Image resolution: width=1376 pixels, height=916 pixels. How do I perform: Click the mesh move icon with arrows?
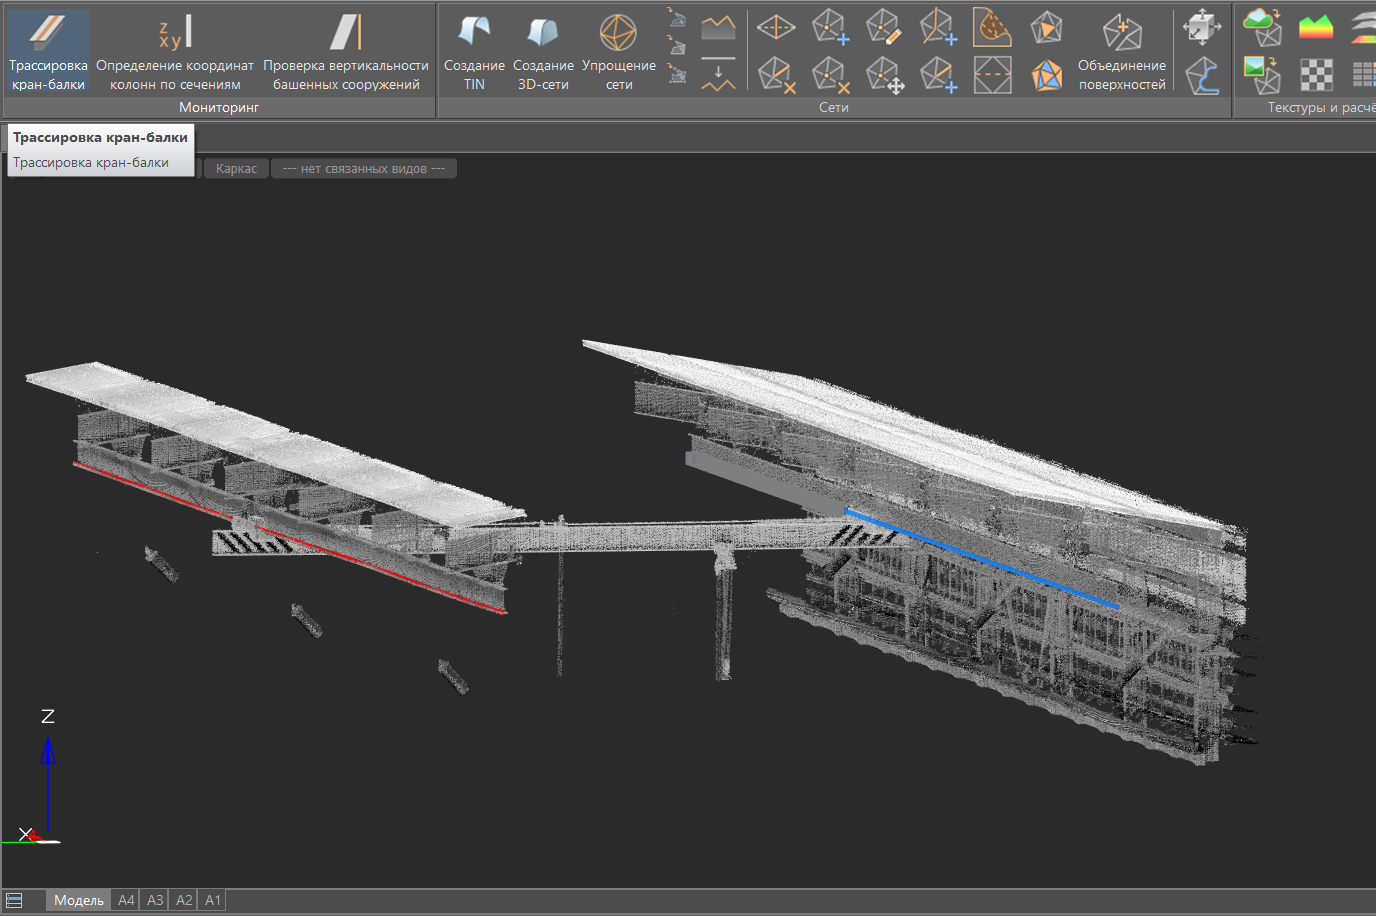pyautogui.click(x=884, y=75)
